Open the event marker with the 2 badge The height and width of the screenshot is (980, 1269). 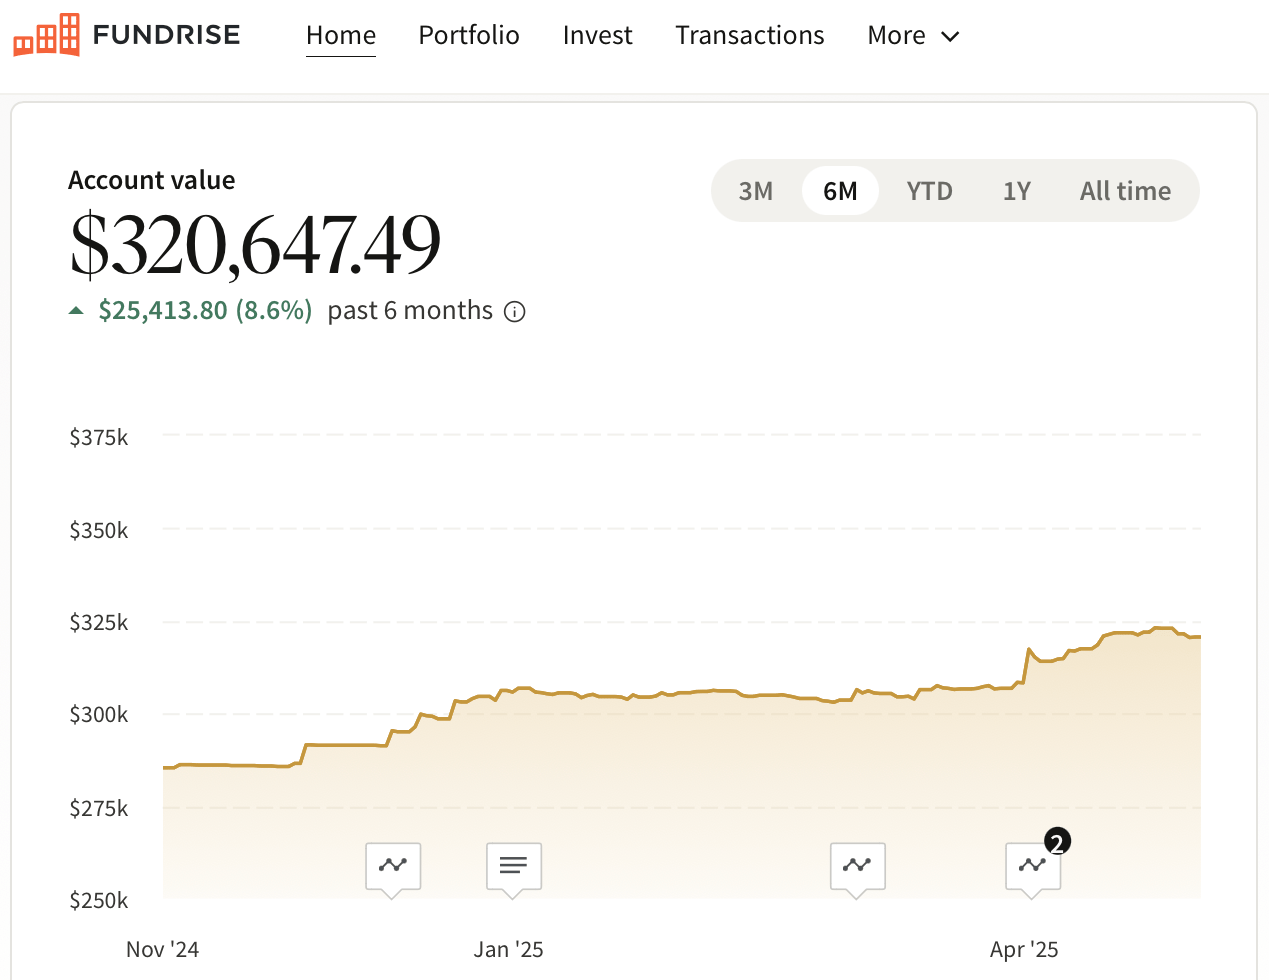1032,868
